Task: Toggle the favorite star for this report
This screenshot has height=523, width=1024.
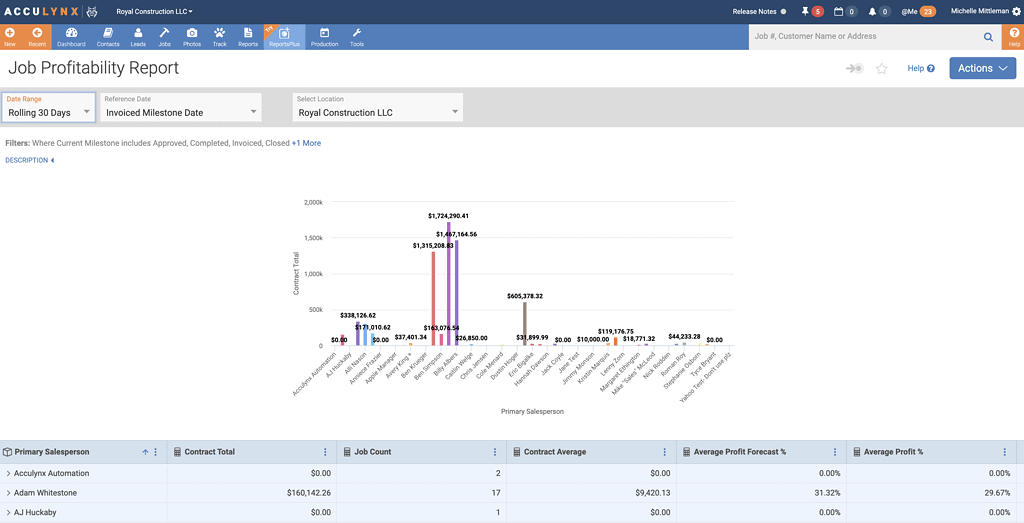Action: (881, 69)
